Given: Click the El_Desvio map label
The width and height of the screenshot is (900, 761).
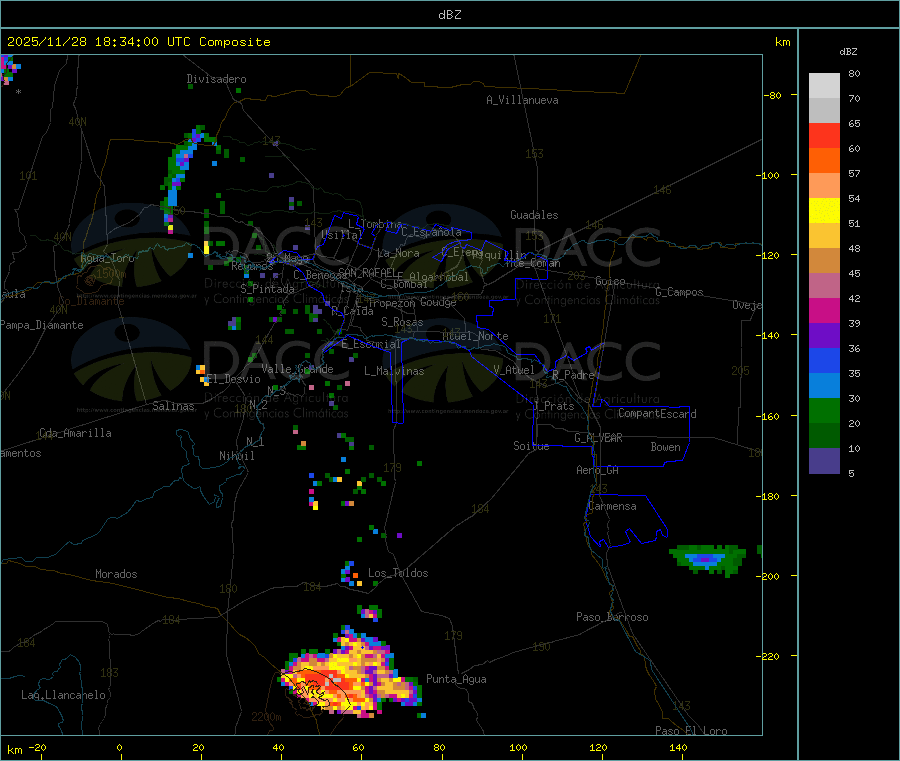Looking at the screenshot, I should (233, 379).
